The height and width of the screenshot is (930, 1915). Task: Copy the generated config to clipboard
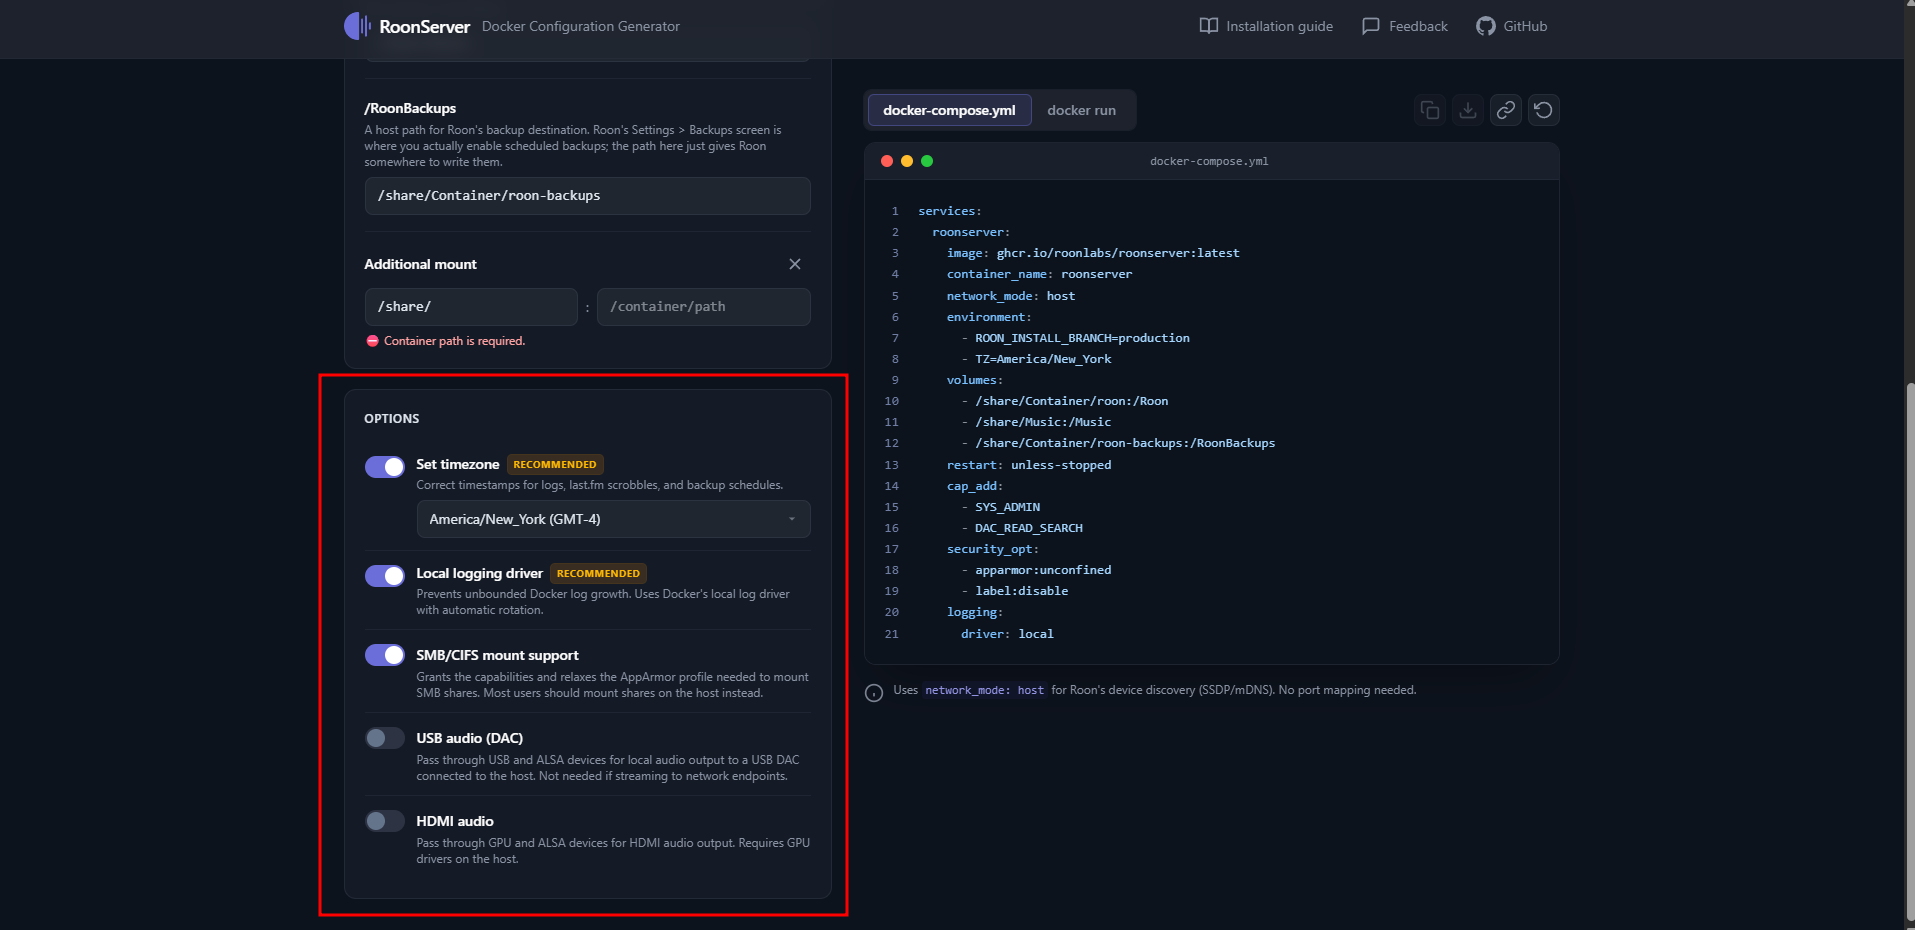click(x=1430, y=110)
